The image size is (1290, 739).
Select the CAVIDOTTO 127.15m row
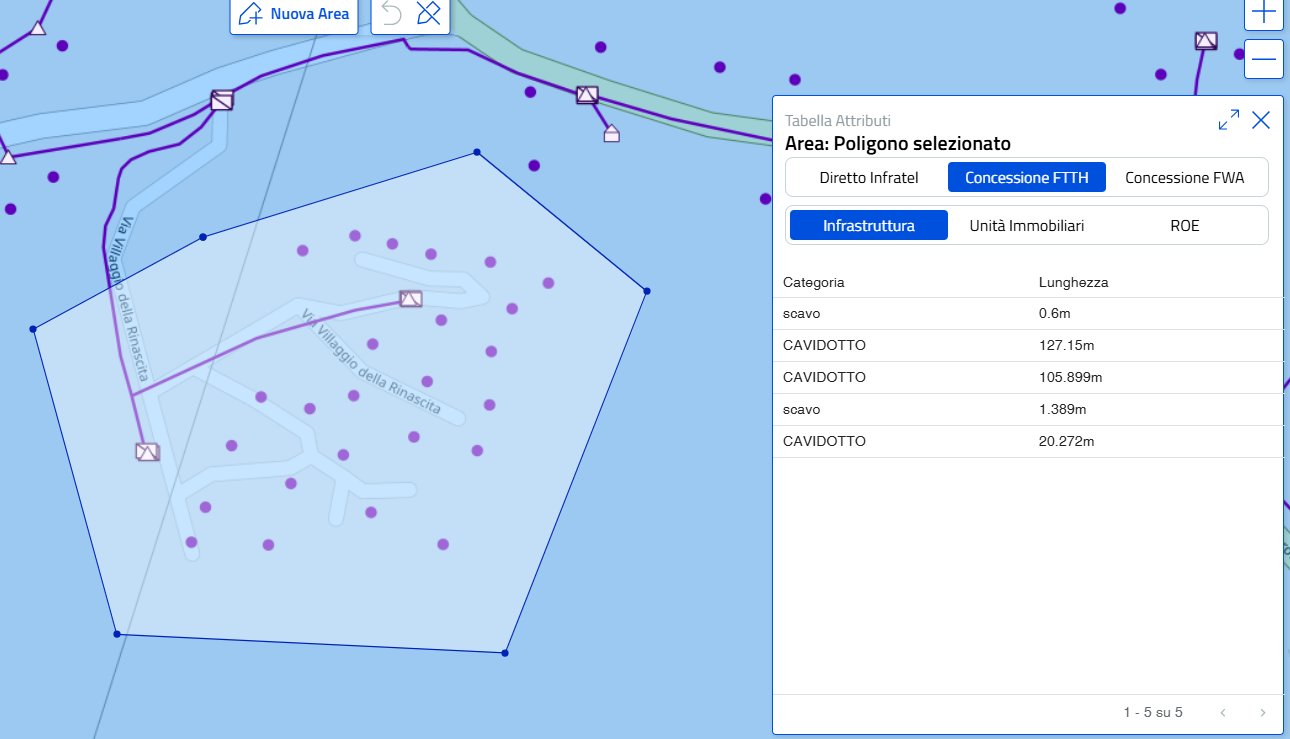tap(1027, 345)
